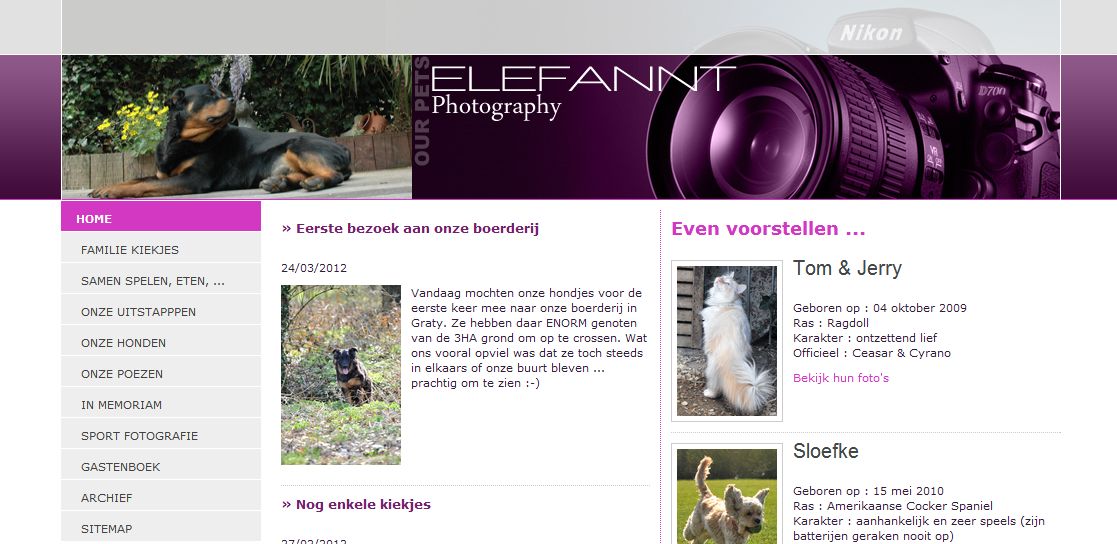
Task: Select SITEMAP in the sidebar
Action: click(x=161, y=528)
